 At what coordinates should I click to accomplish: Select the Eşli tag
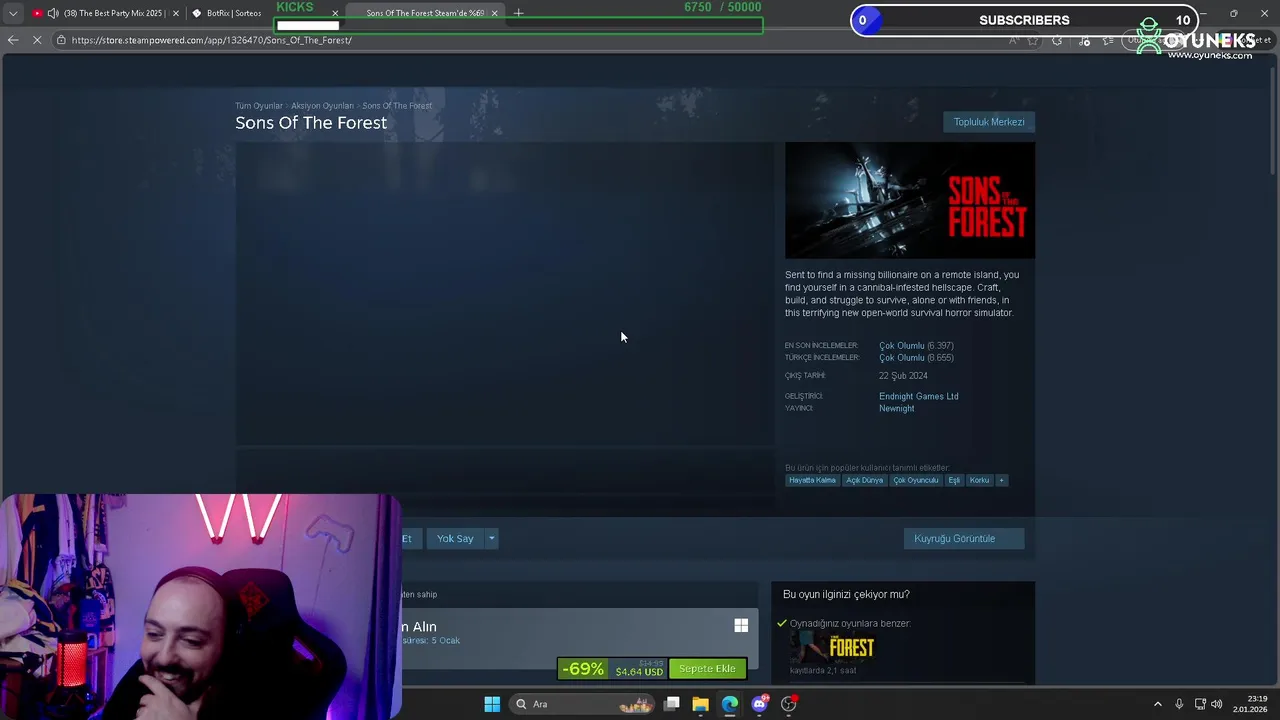[954, 480]
